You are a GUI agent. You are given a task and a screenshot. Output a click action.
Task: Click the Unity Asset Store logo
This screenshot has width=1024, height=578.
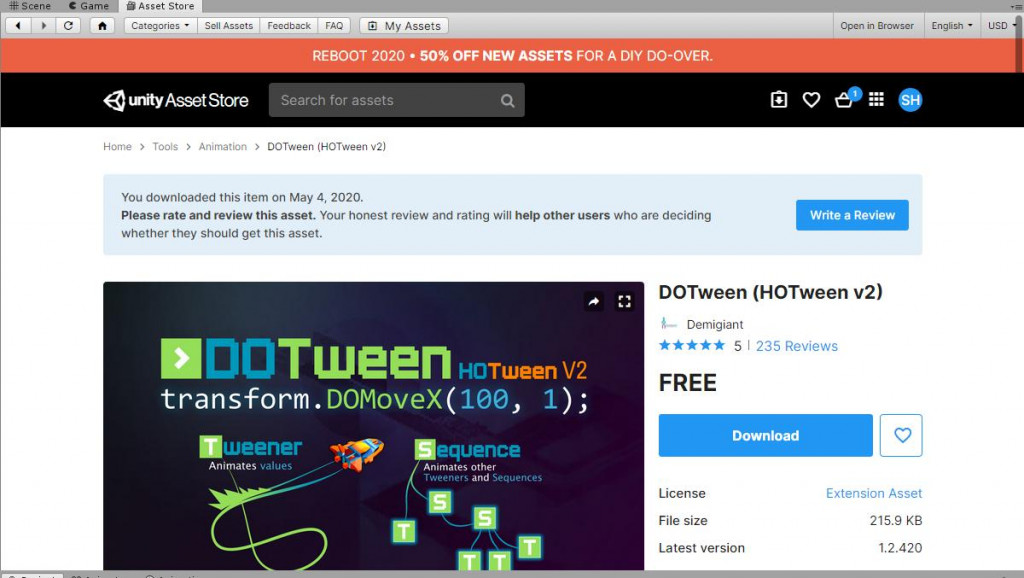click(176, 100)
